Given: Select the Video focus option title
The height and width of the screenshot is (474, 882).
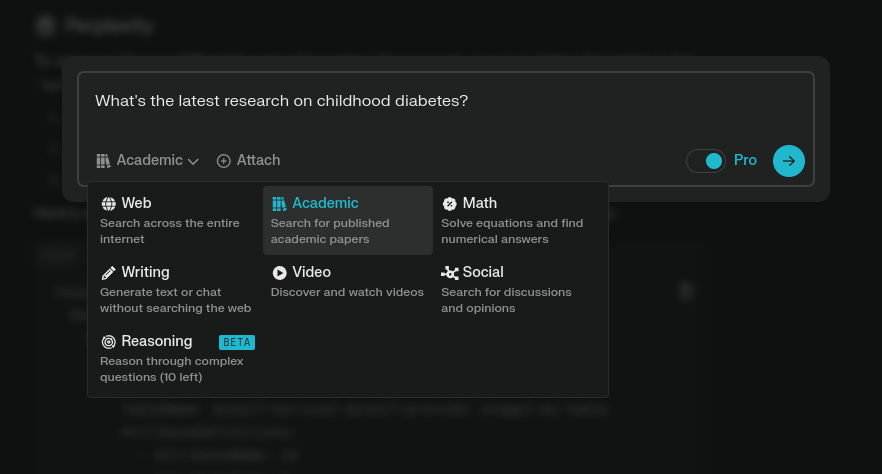Looking at the screenshot, I should coord(311,272).
